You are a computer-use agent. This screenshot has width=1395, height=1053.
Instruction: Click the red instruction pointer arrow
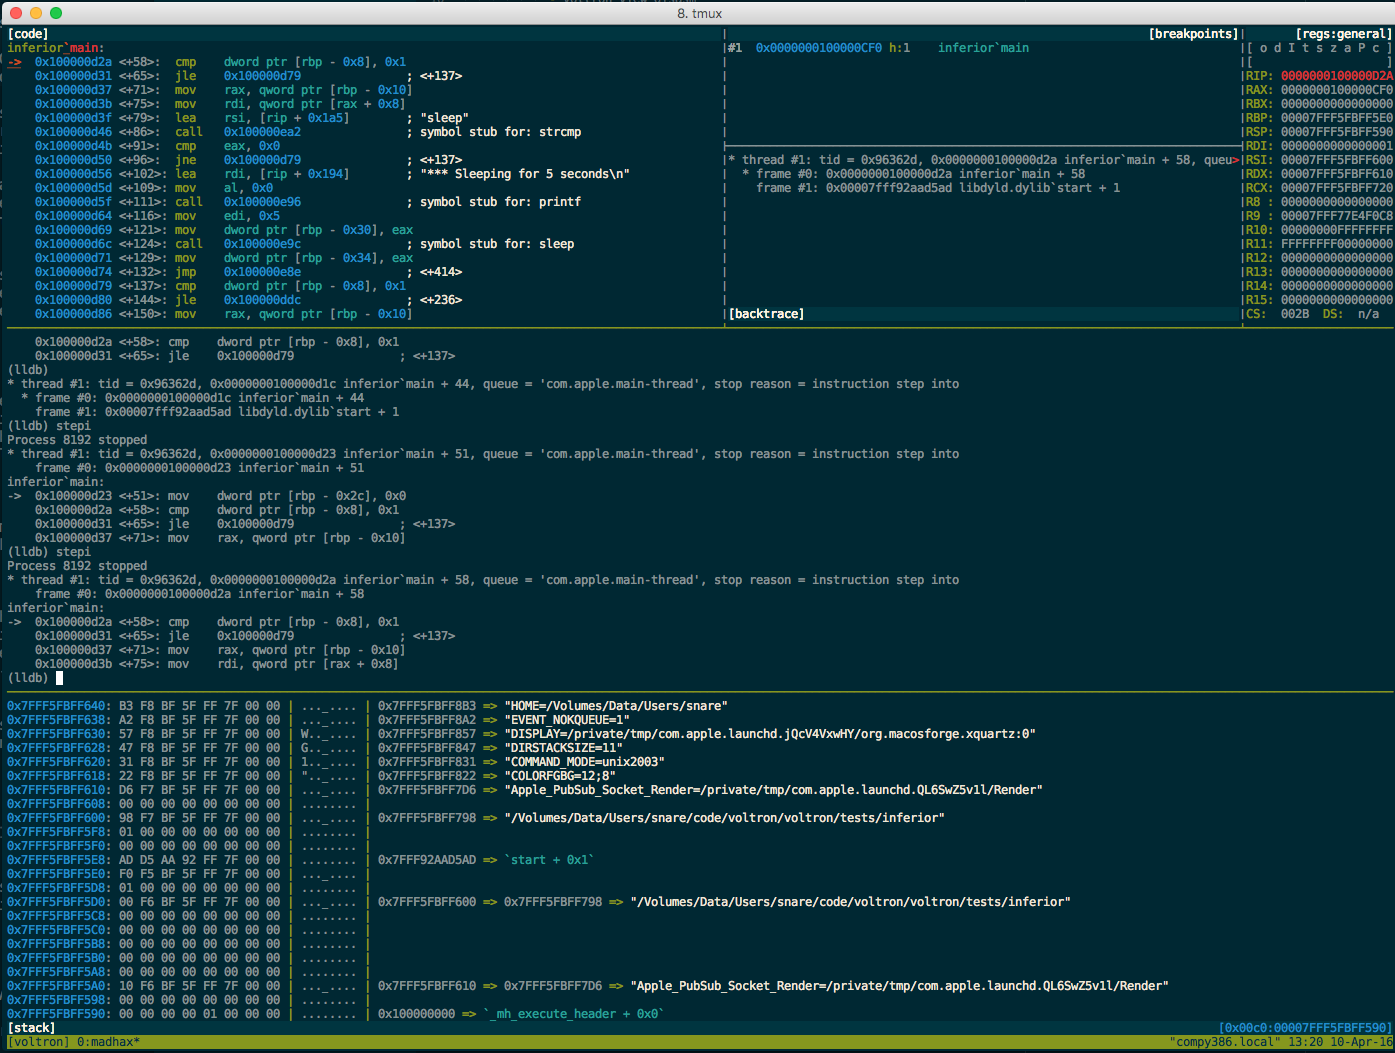pyautogui.click(x=14, y=61)
